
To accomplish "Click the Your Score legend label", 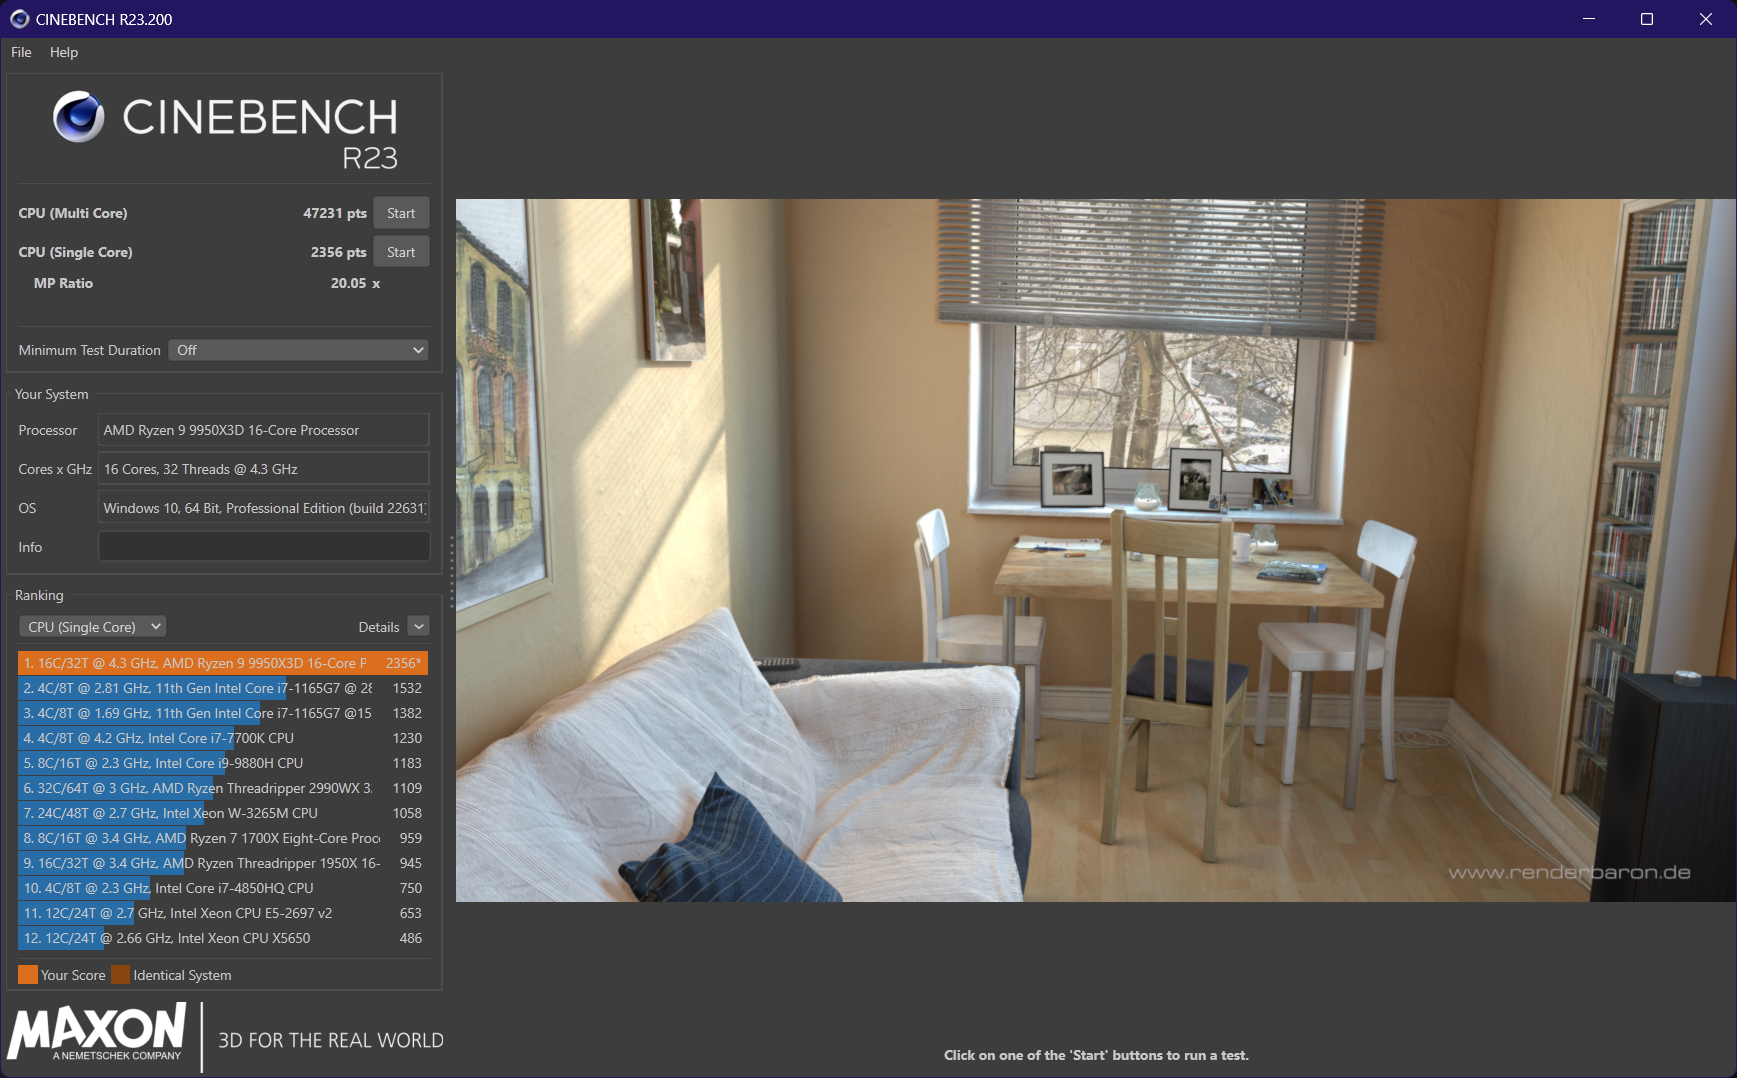I will [73, 975].
